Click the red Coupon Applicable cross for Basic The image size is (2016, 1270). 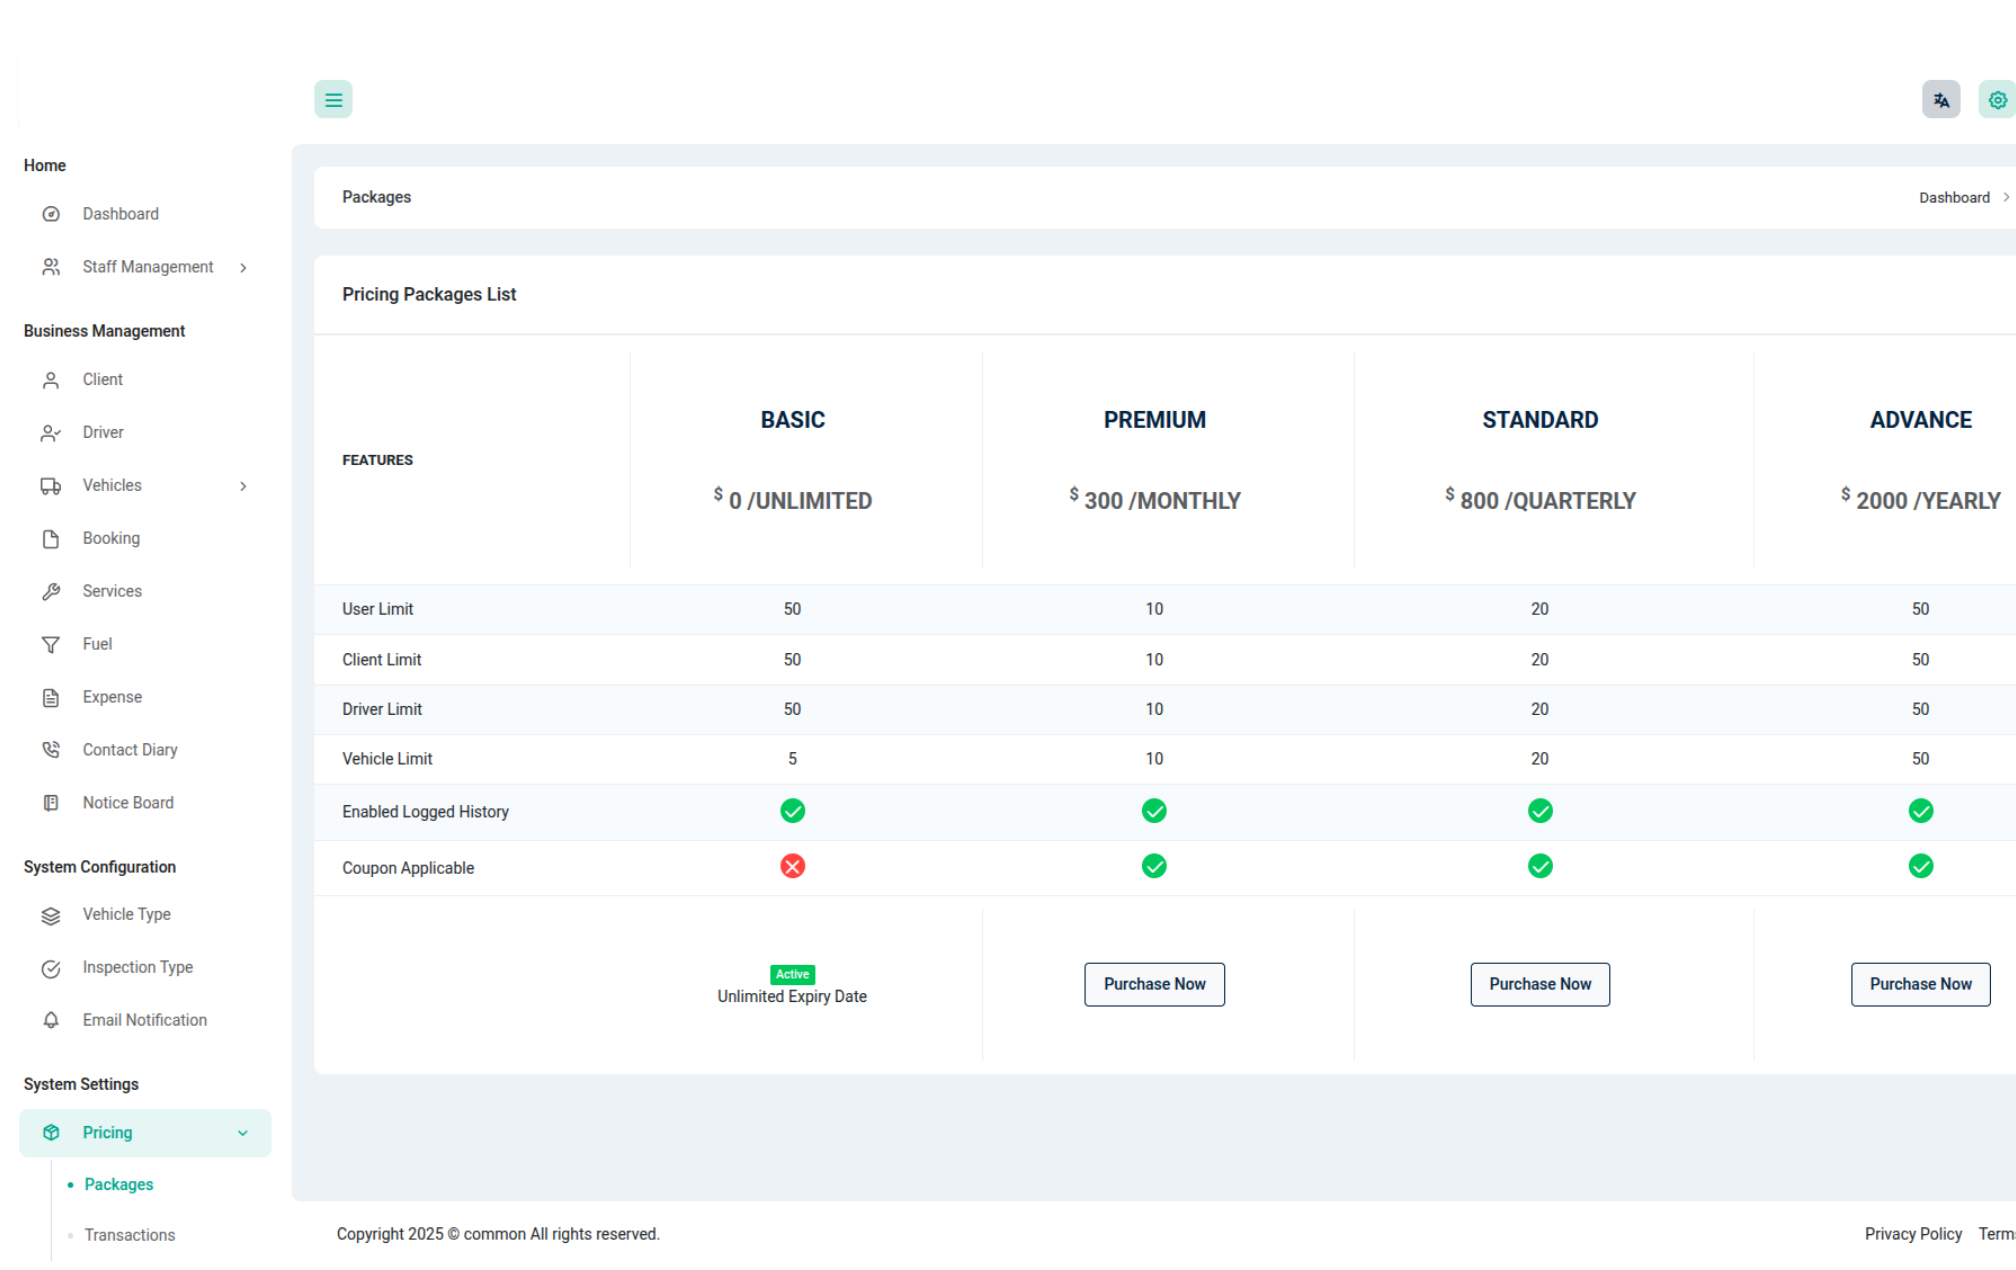tap(792, 866)
